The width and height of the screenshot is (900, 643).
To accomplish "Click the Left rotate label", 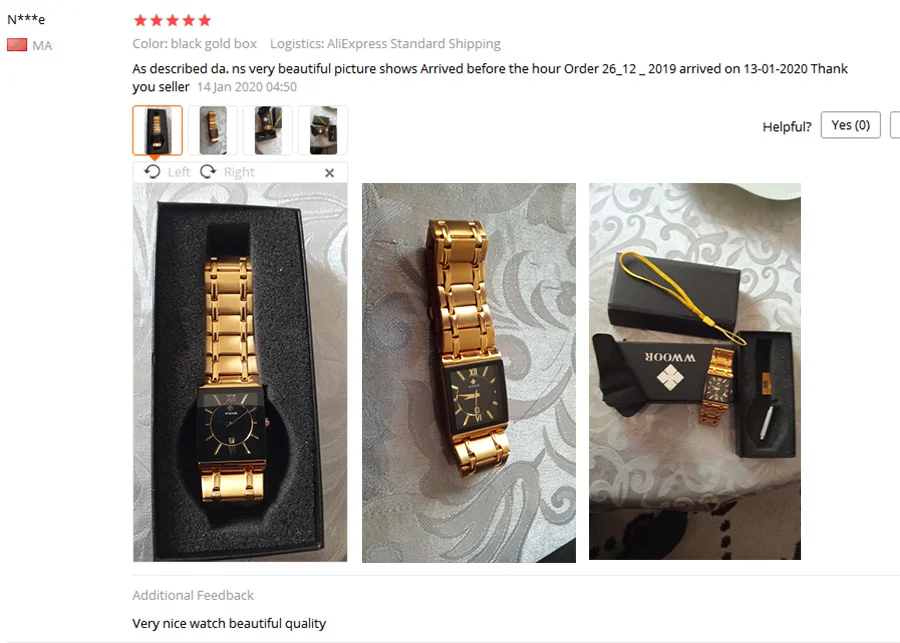I will 179,172.
